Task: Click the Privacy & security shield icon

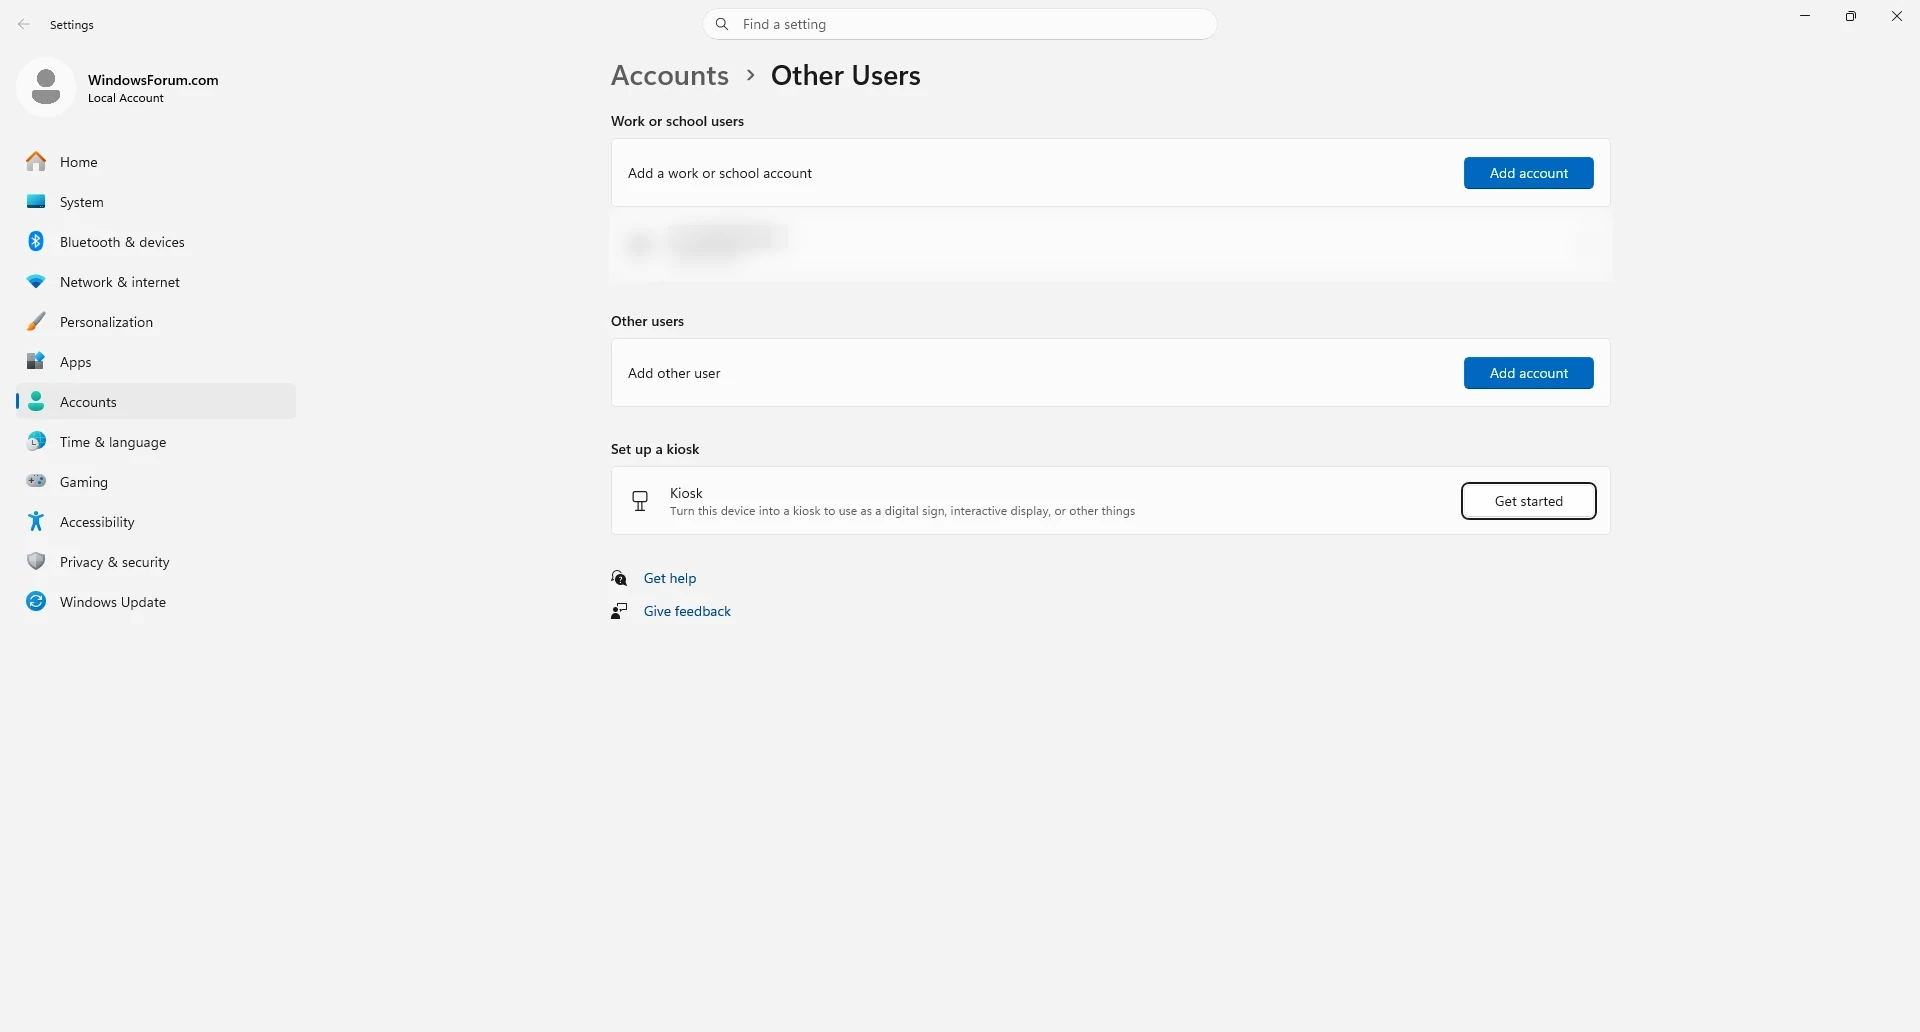Action: [x=36, y=562]
